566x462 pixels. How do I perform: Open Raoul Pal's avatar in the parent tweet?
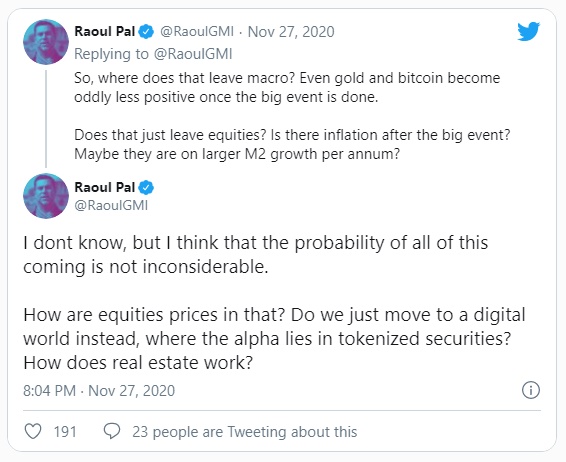[x=46, y=42]
